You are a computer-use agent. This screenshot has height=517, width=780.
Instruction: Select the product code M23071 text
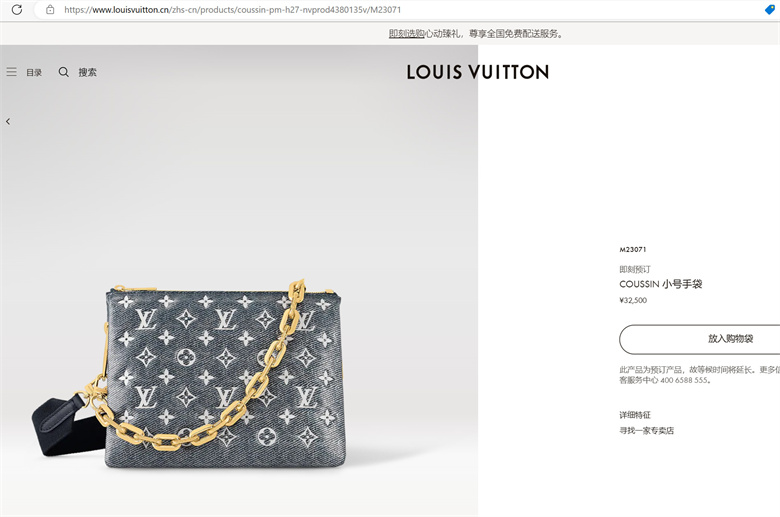tap(632, 250)
